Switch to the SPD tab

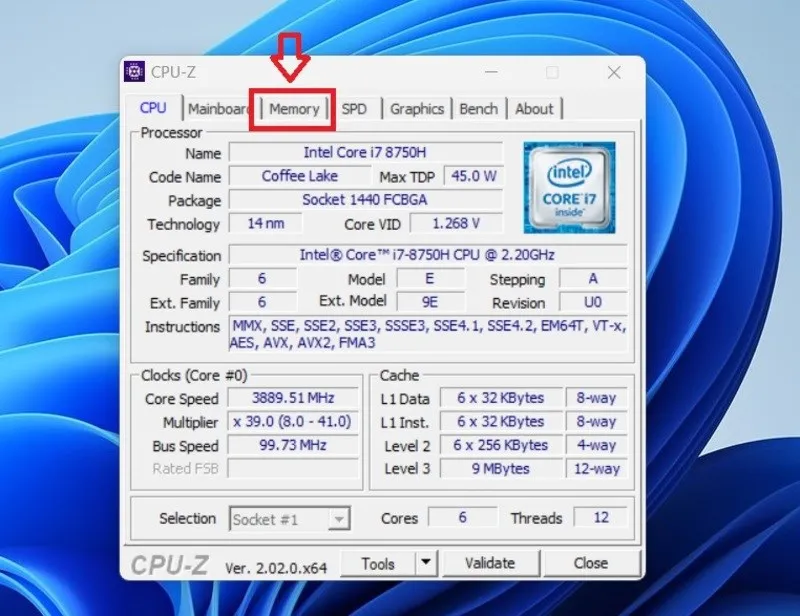pos(356,108)
